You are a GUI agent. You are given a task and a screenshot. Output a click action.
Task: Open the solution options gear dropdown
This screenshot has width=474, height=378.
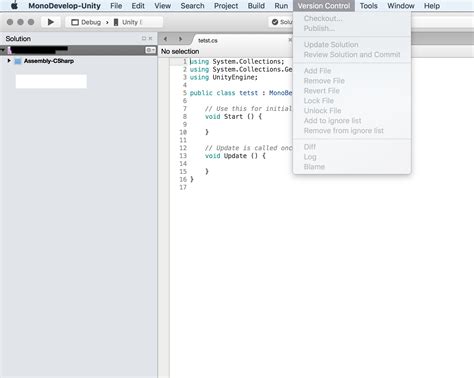coord(150,50)
